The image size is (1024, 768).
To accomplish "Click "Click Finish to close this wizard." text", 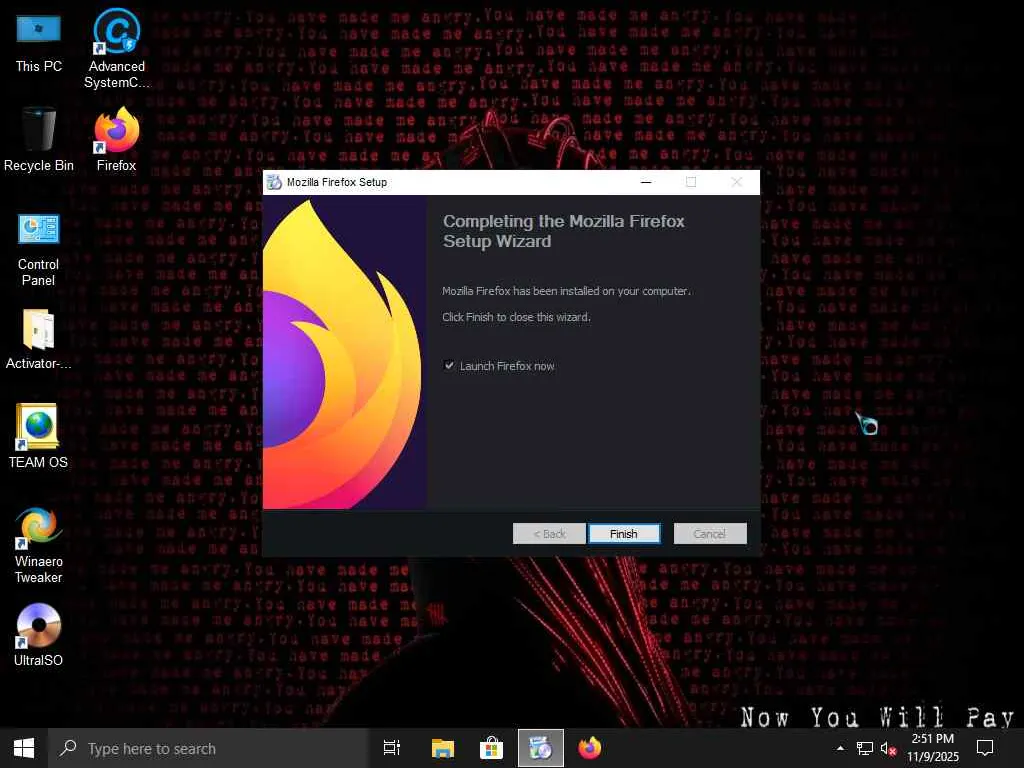I will 517,317.
